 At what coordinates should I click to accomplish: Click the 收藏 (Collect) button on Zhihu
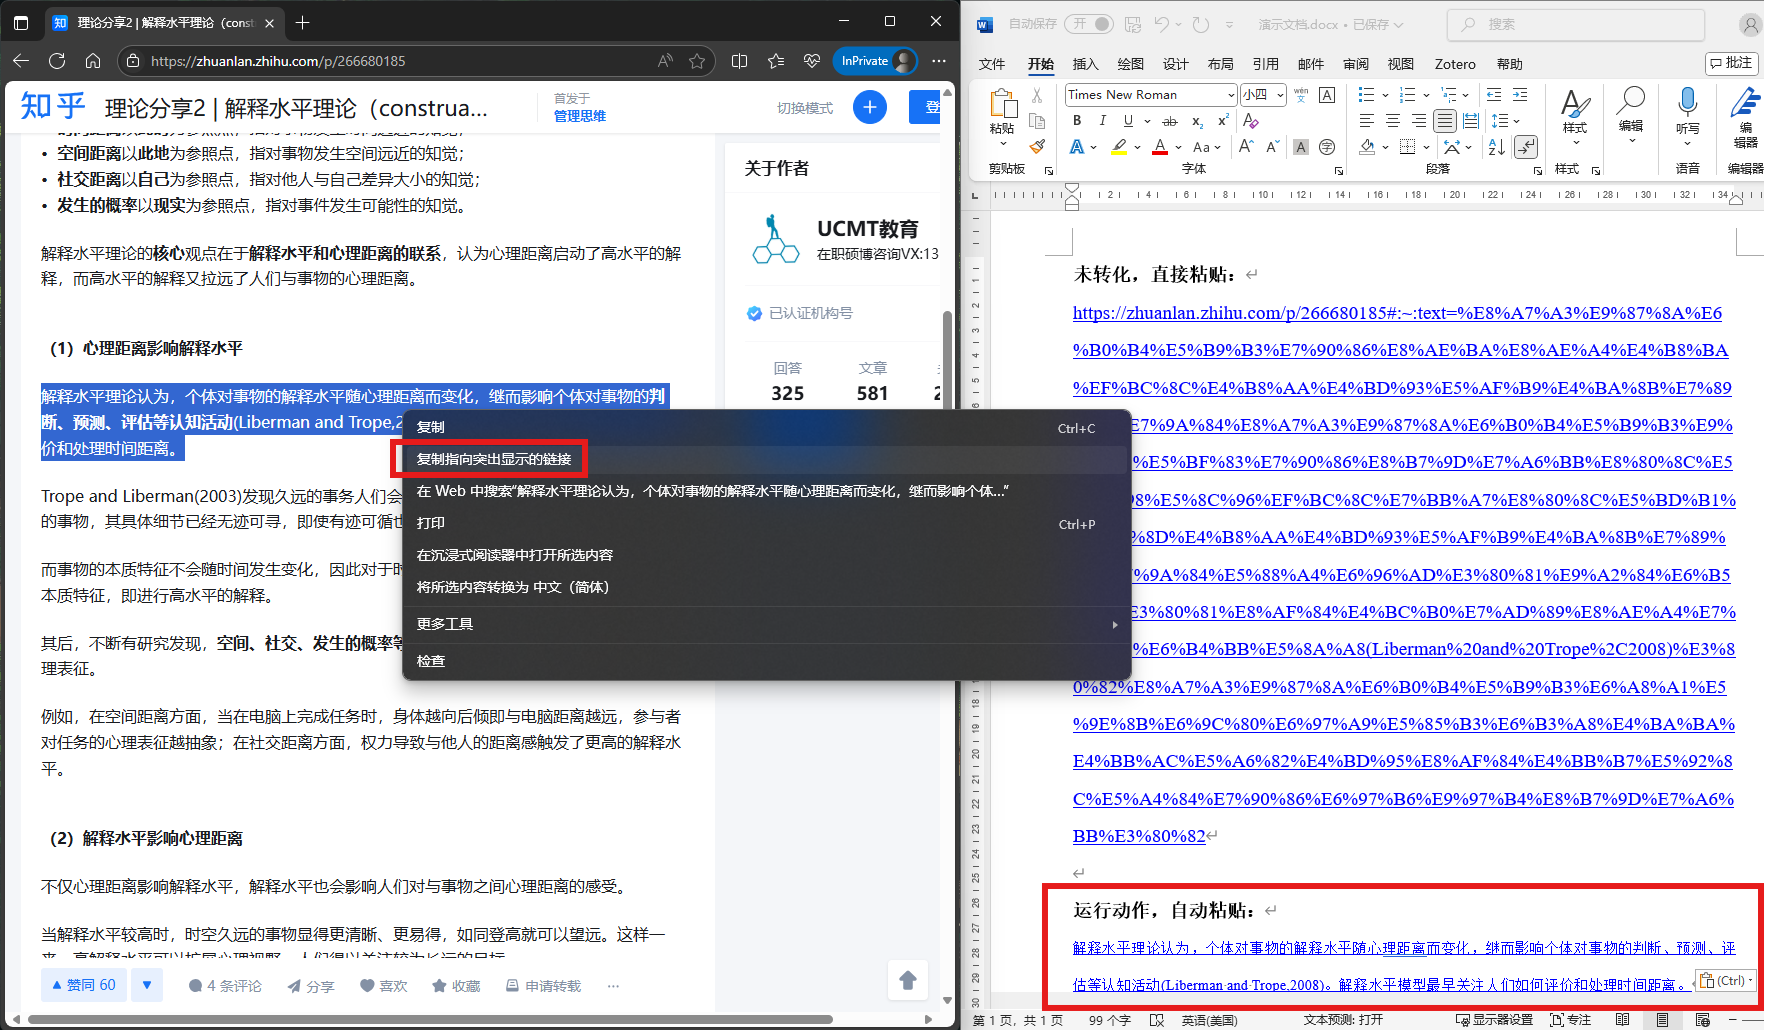(x=456, y=986)
